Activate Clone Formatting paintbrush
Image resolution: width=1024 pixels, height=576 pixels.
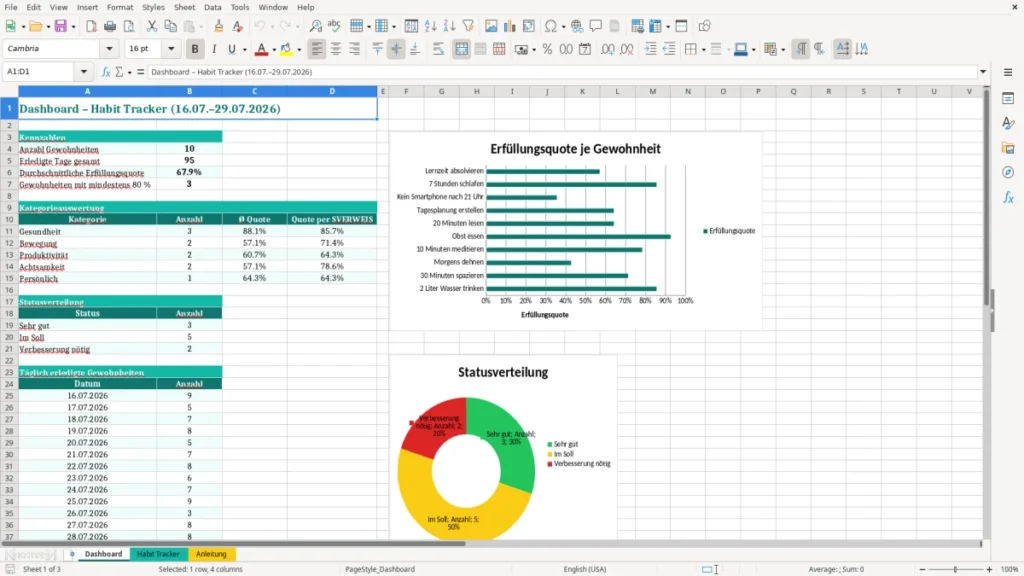tap(218, 26)
